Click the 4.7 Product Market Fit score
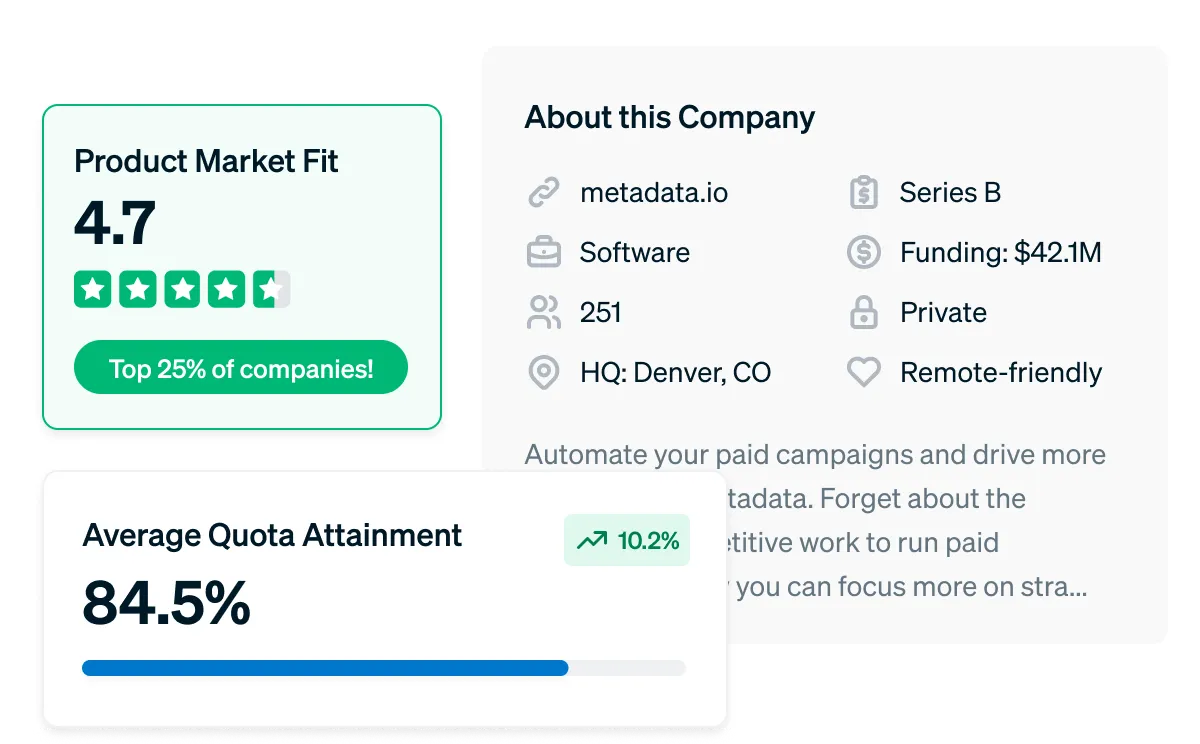Viewport: 1200px width, 744px height. click(x=115, y=223)
